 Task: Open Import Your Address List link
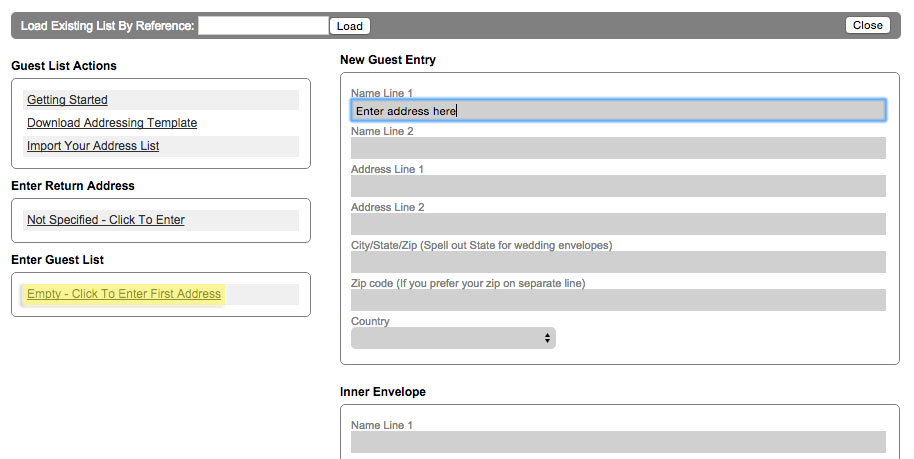point(93,146)
